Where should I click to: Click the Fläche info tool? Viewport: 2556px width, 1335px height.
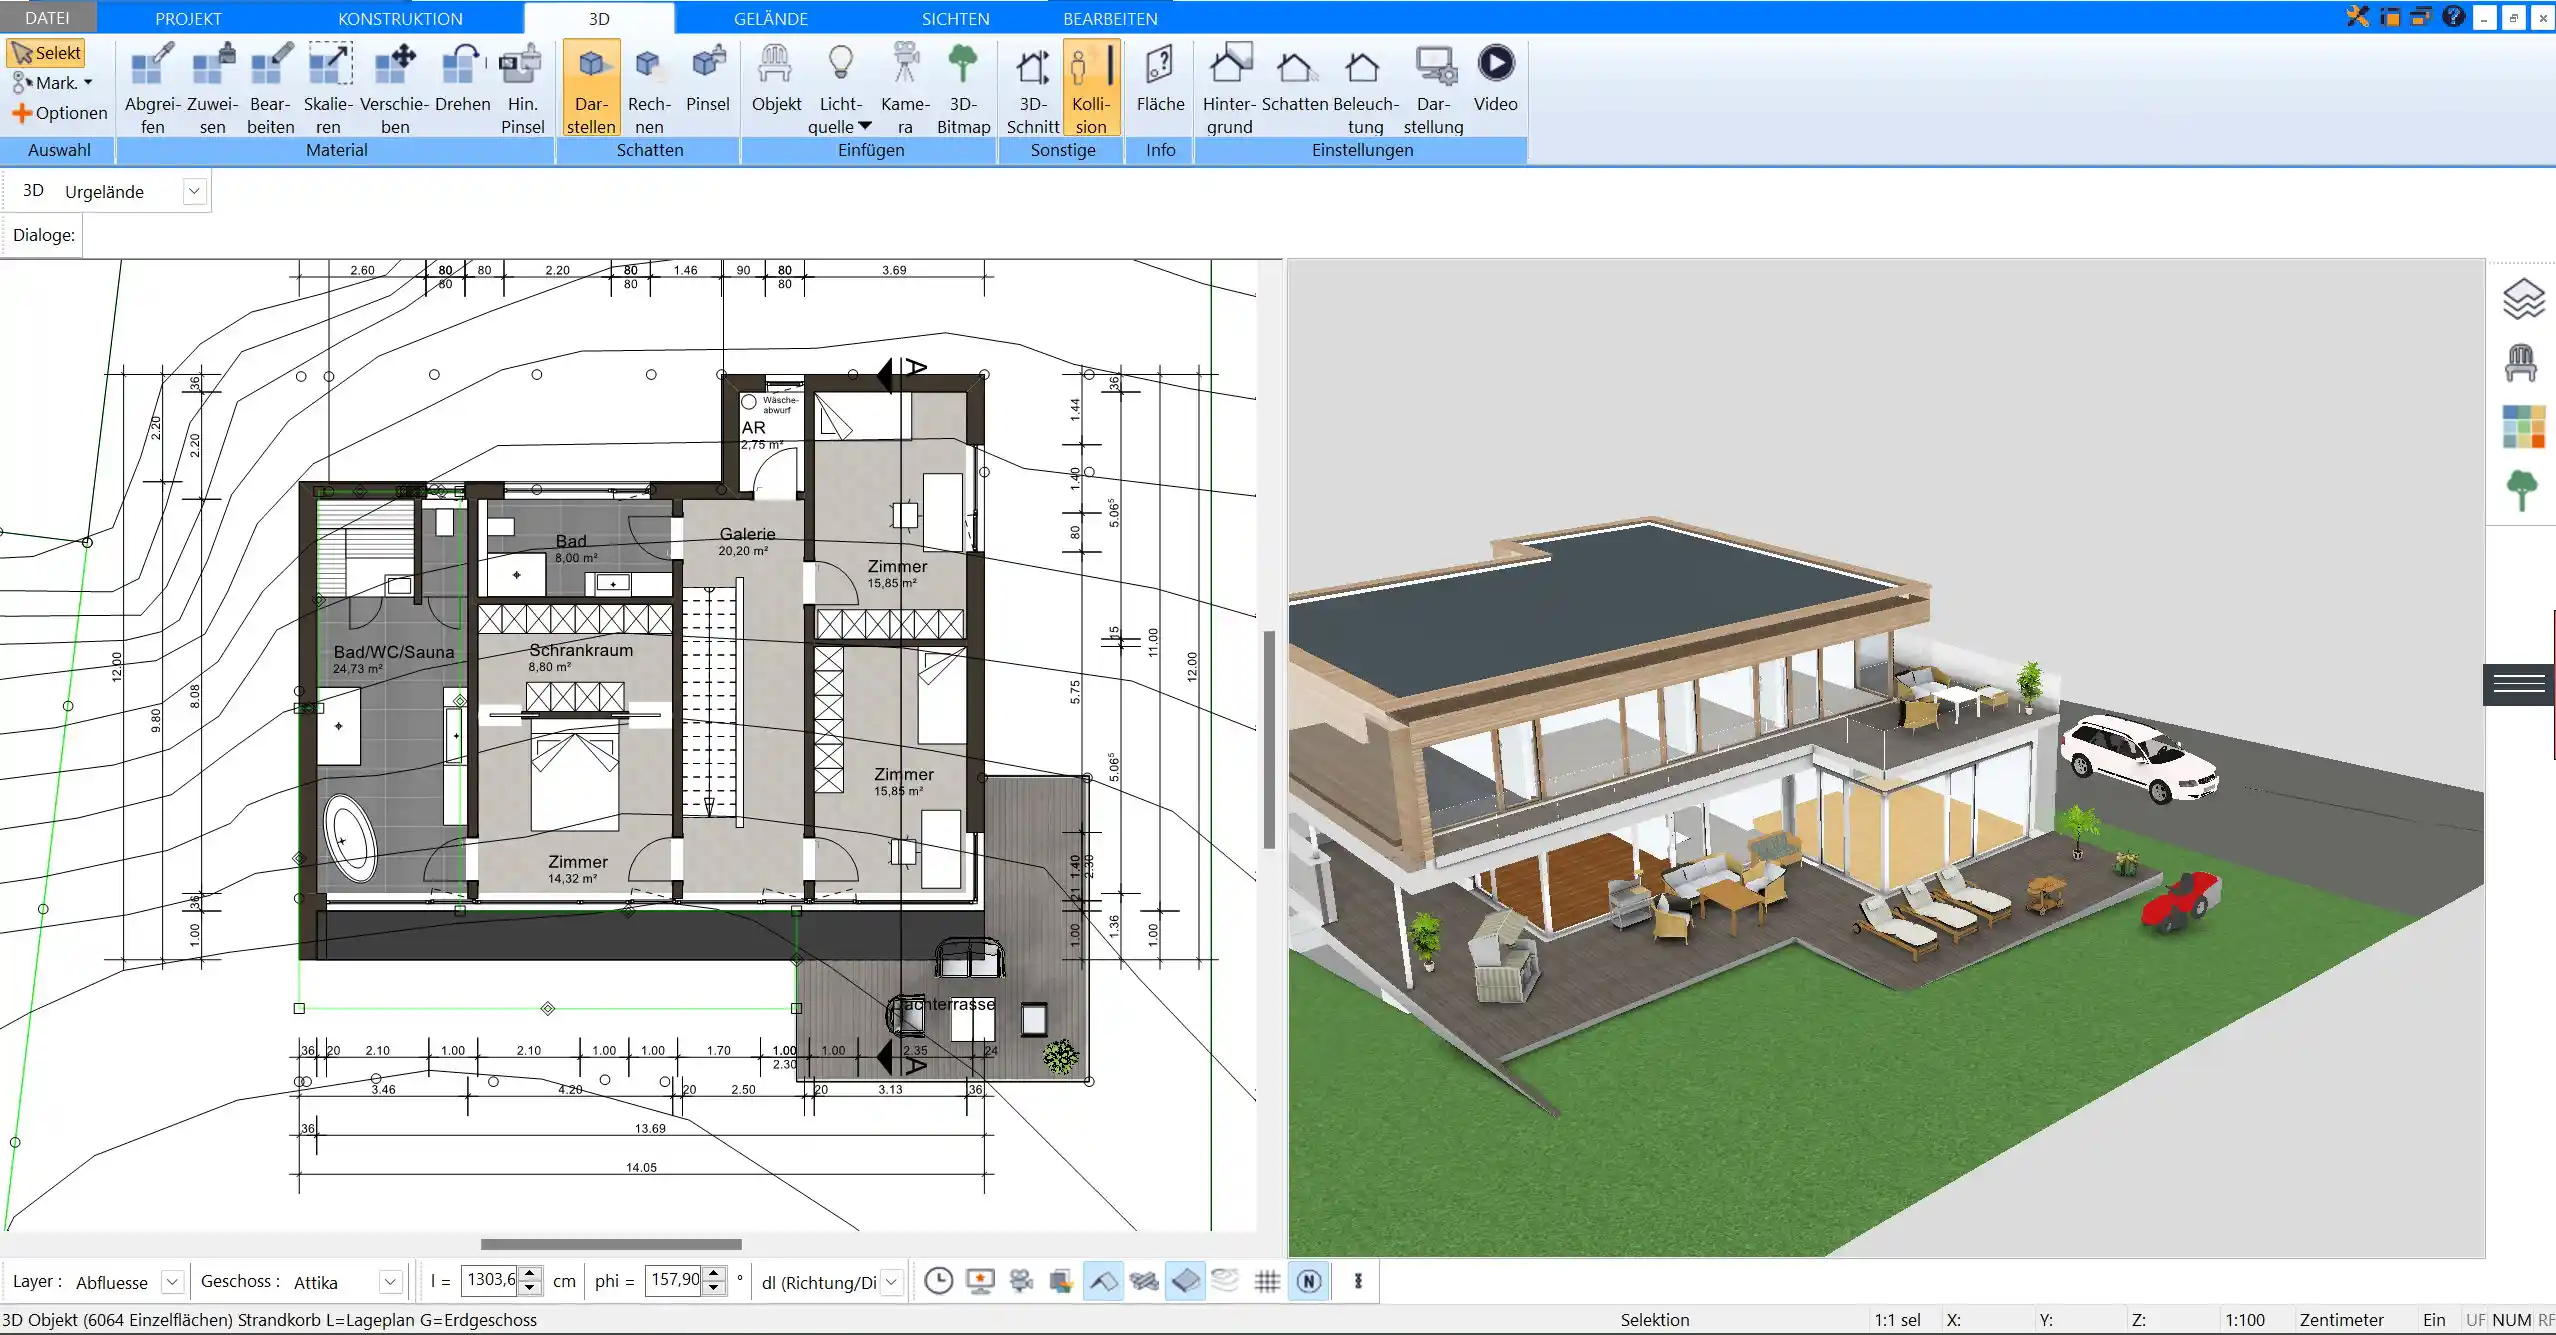1160,78
